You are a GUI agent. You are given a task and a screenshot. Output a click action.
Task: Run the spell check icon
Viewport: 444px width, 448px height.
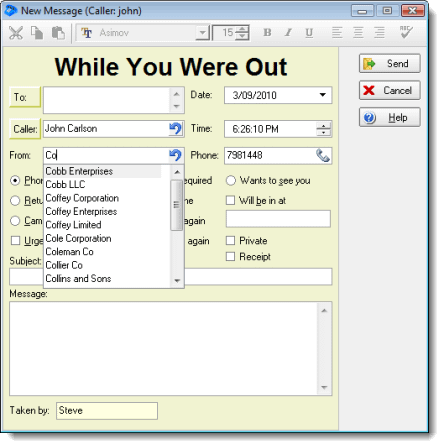406,32
